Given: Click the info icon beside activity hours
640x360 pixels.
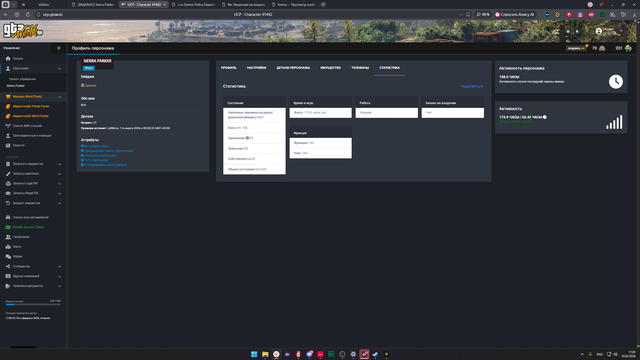Looking at the screenshot, I should pyautogui.click(x=544, y=117).
